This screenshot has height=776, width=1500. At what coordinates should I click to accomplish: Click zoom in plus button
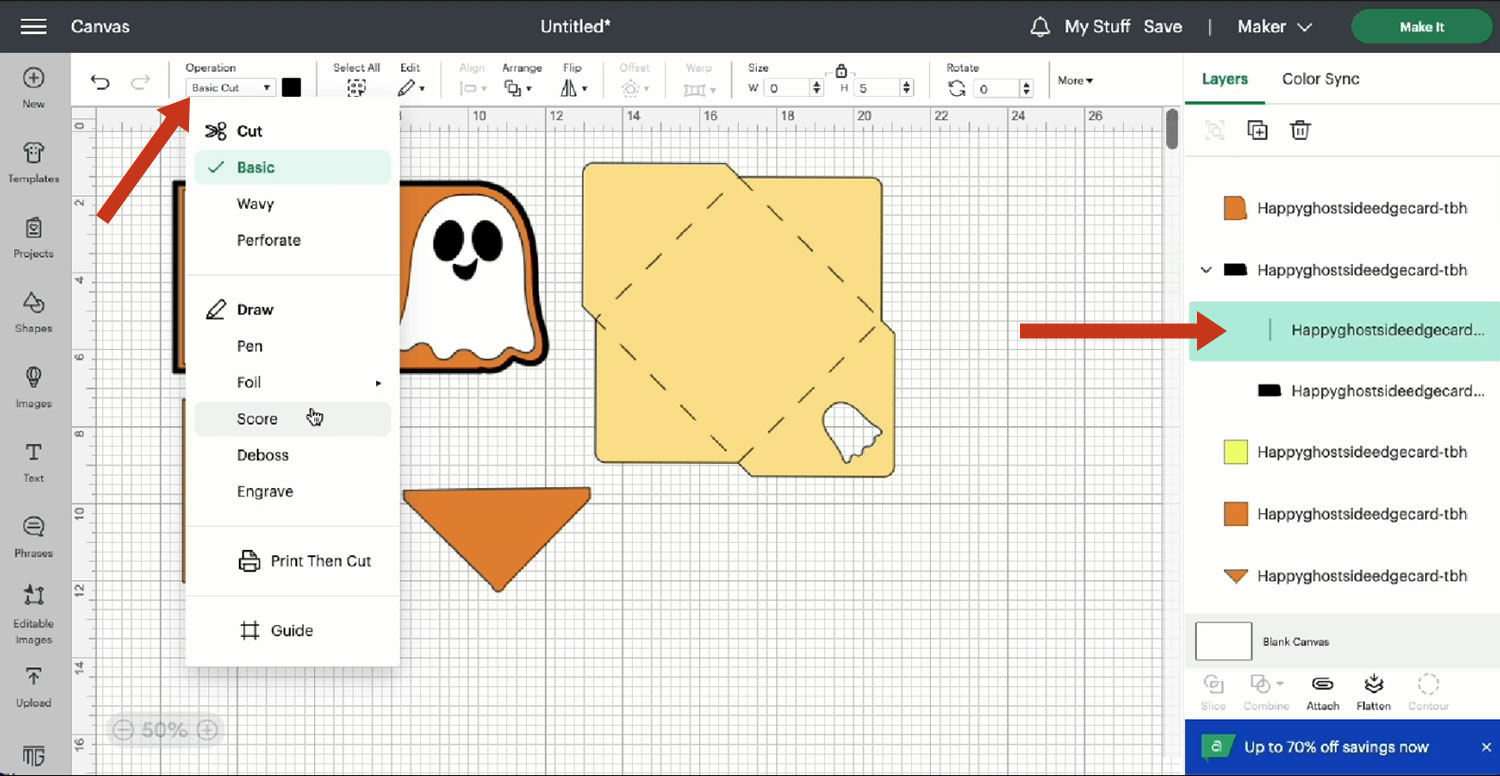[208, 730]
